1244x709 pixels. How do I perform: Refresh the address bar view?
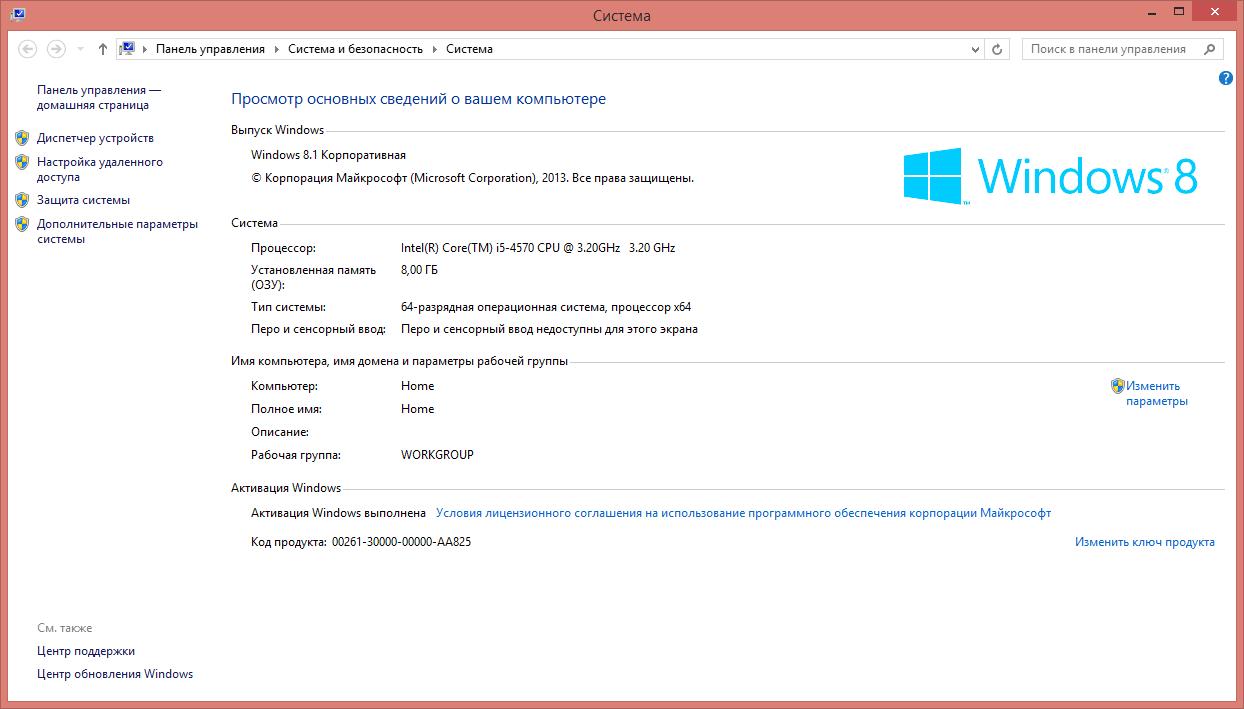click(997, 49)
